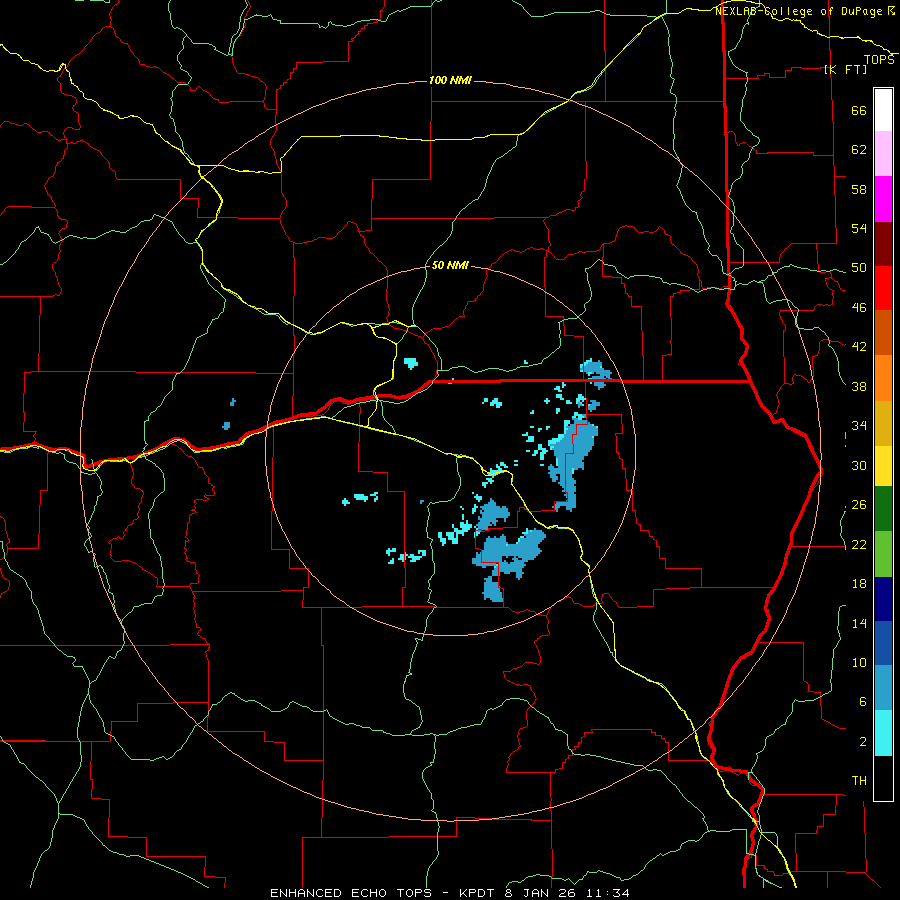Image resolution: width=900 pixels, height=900 pixels.
Task: Click the '2' legend value
Action: 863,741
